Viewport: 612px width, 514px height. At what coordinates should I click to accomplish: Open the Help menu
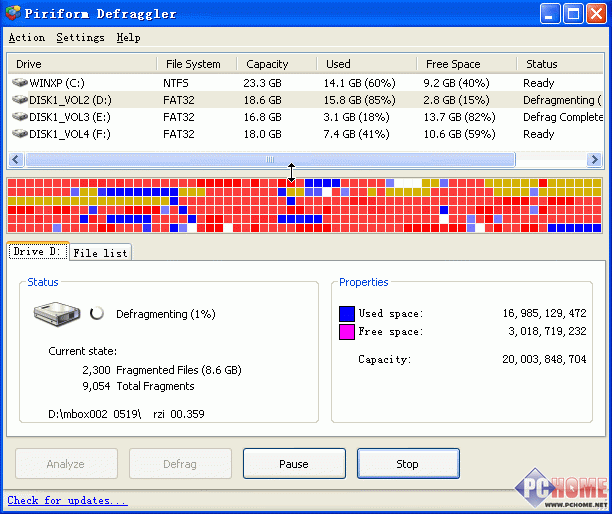coord(128,37)
